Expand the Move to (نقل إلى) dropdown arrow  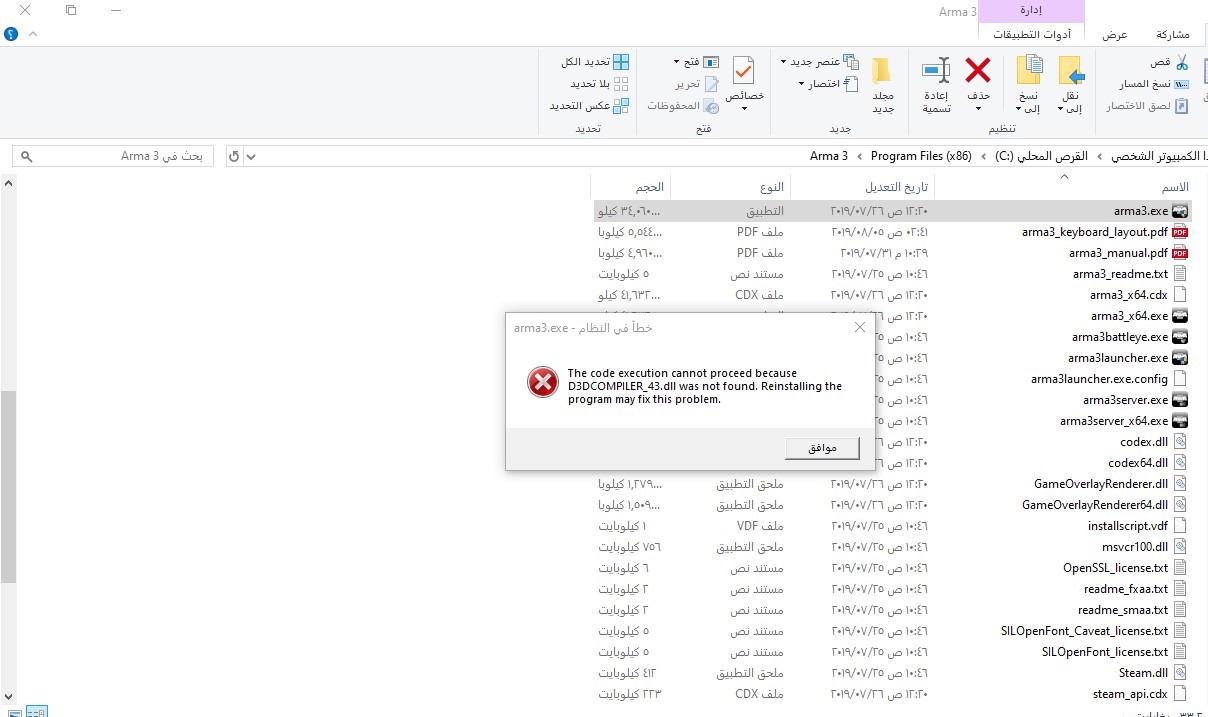tap(1060, 109)
